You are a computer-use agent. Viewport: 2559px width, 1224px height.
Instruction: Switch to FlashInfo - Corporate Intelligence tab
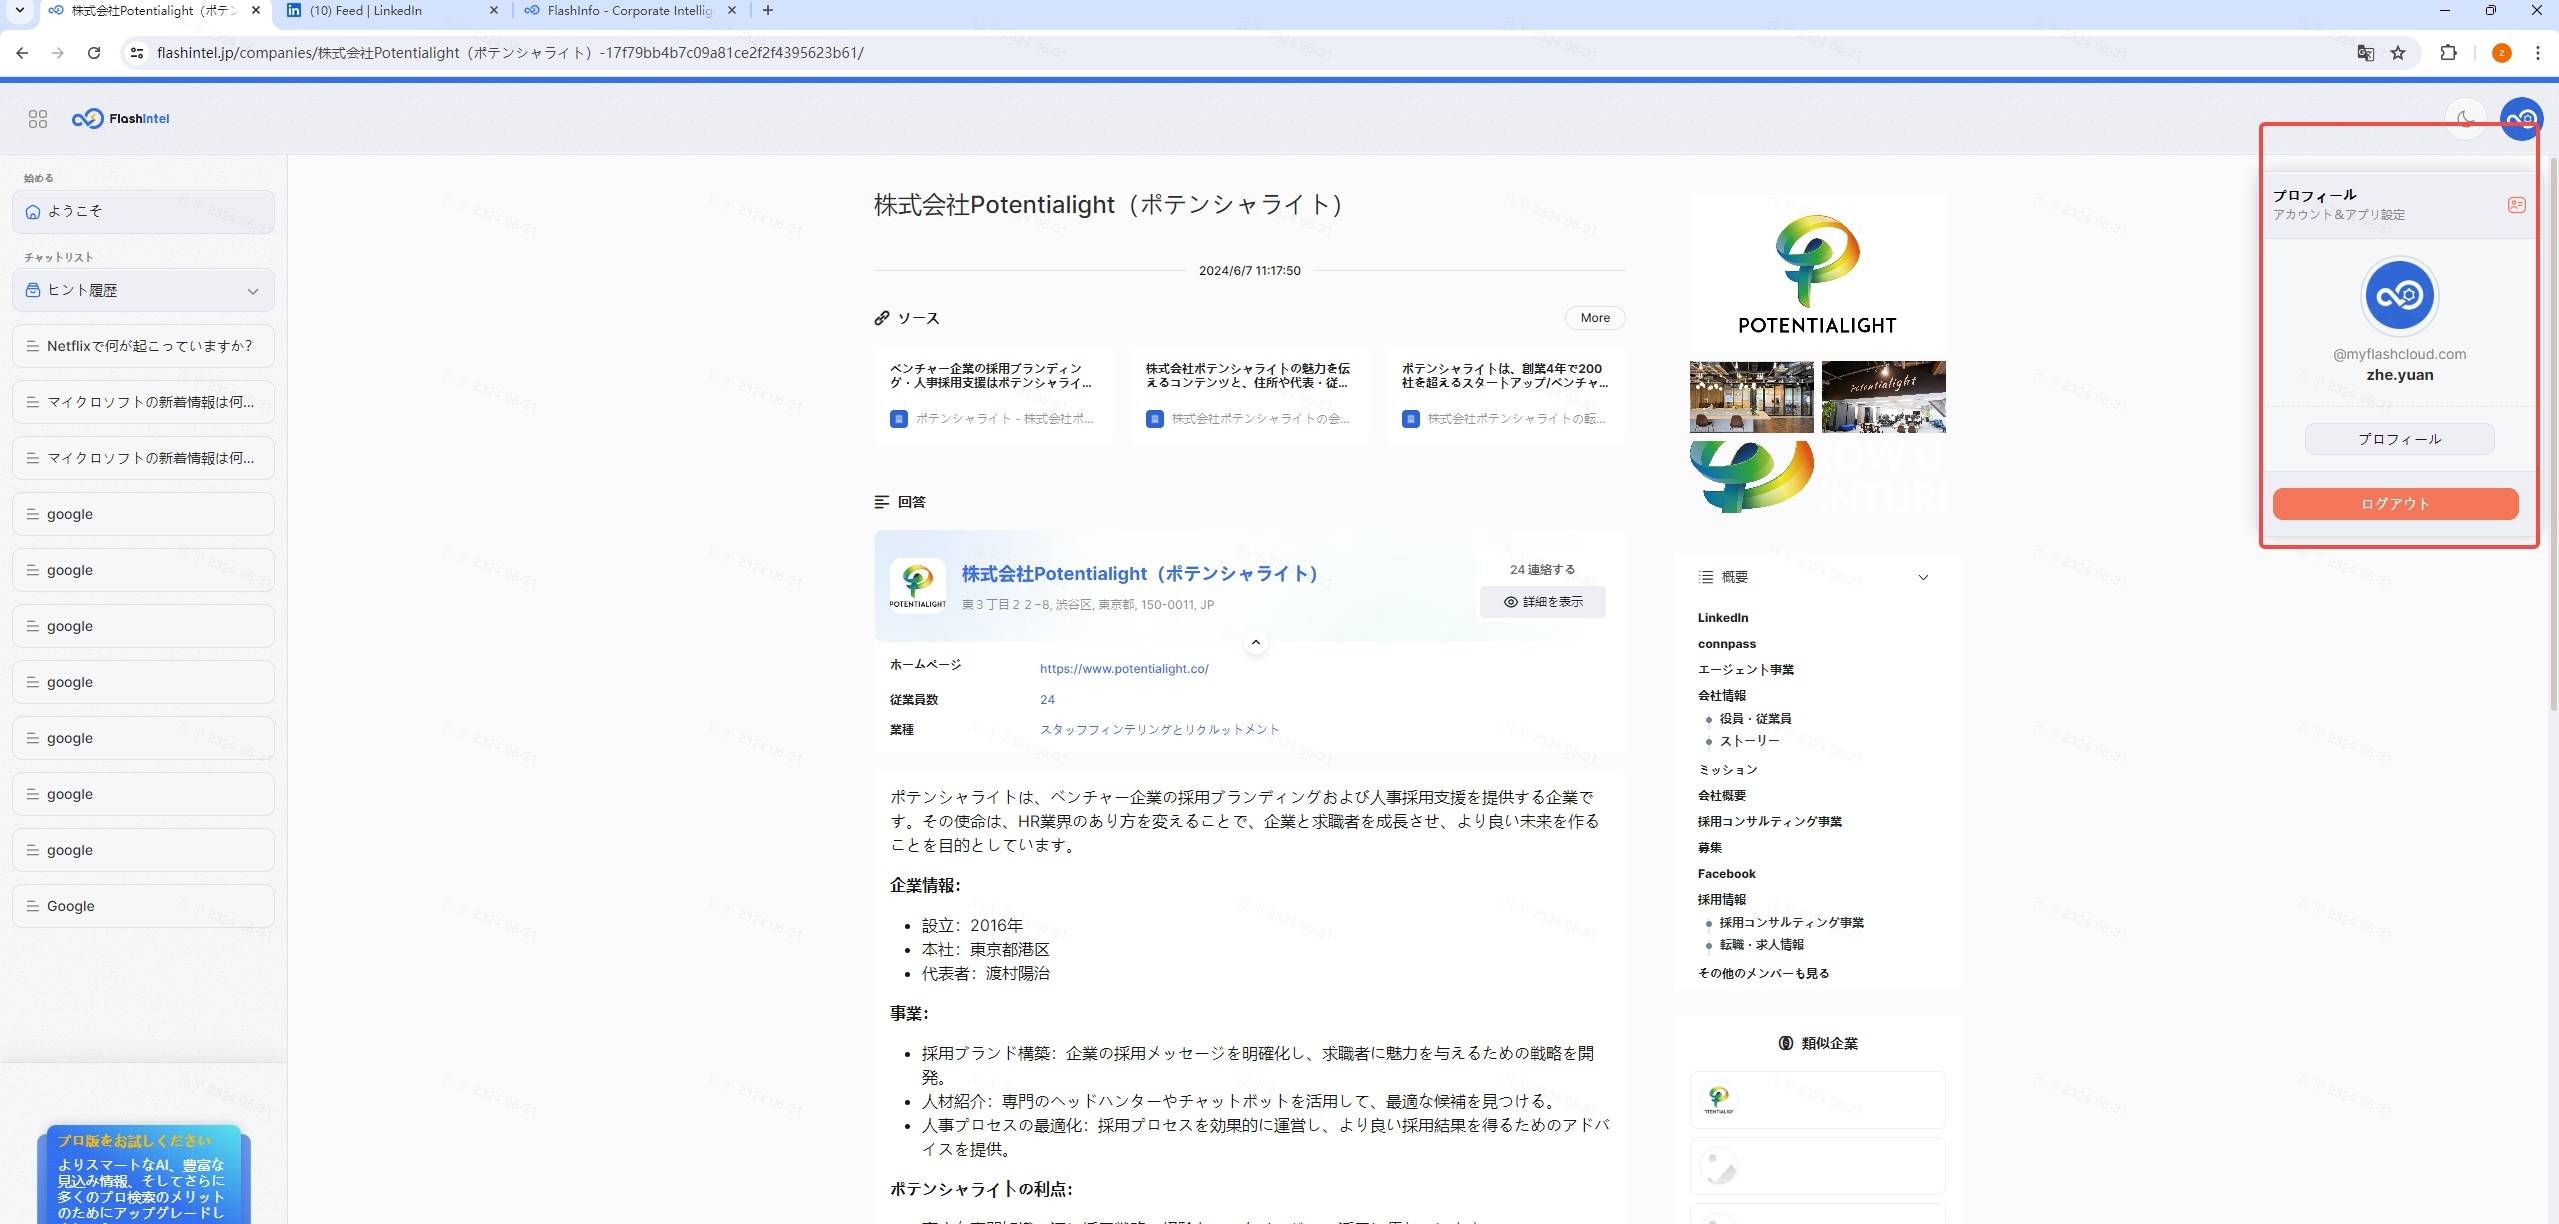click(x=630, y=11)
